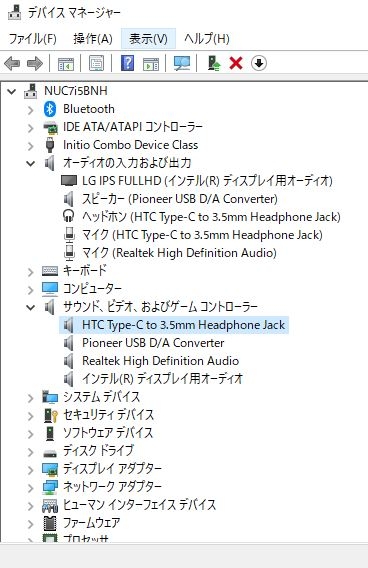This screenshot has width=368, height=568.
Task: Click the ディスプレイ アダプター icon
Action: [50, 469]
